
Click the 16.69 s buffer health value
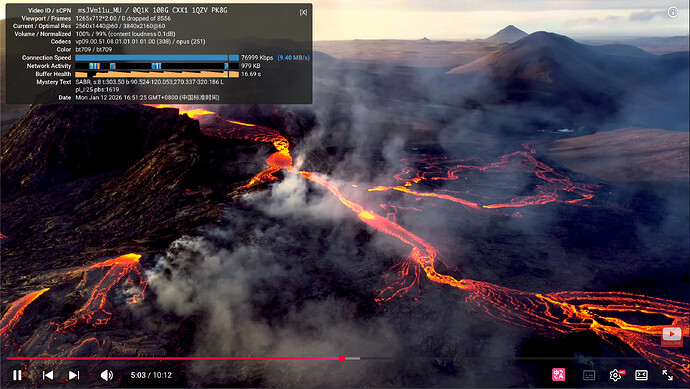pyautogui.click(x=251, y=74)
